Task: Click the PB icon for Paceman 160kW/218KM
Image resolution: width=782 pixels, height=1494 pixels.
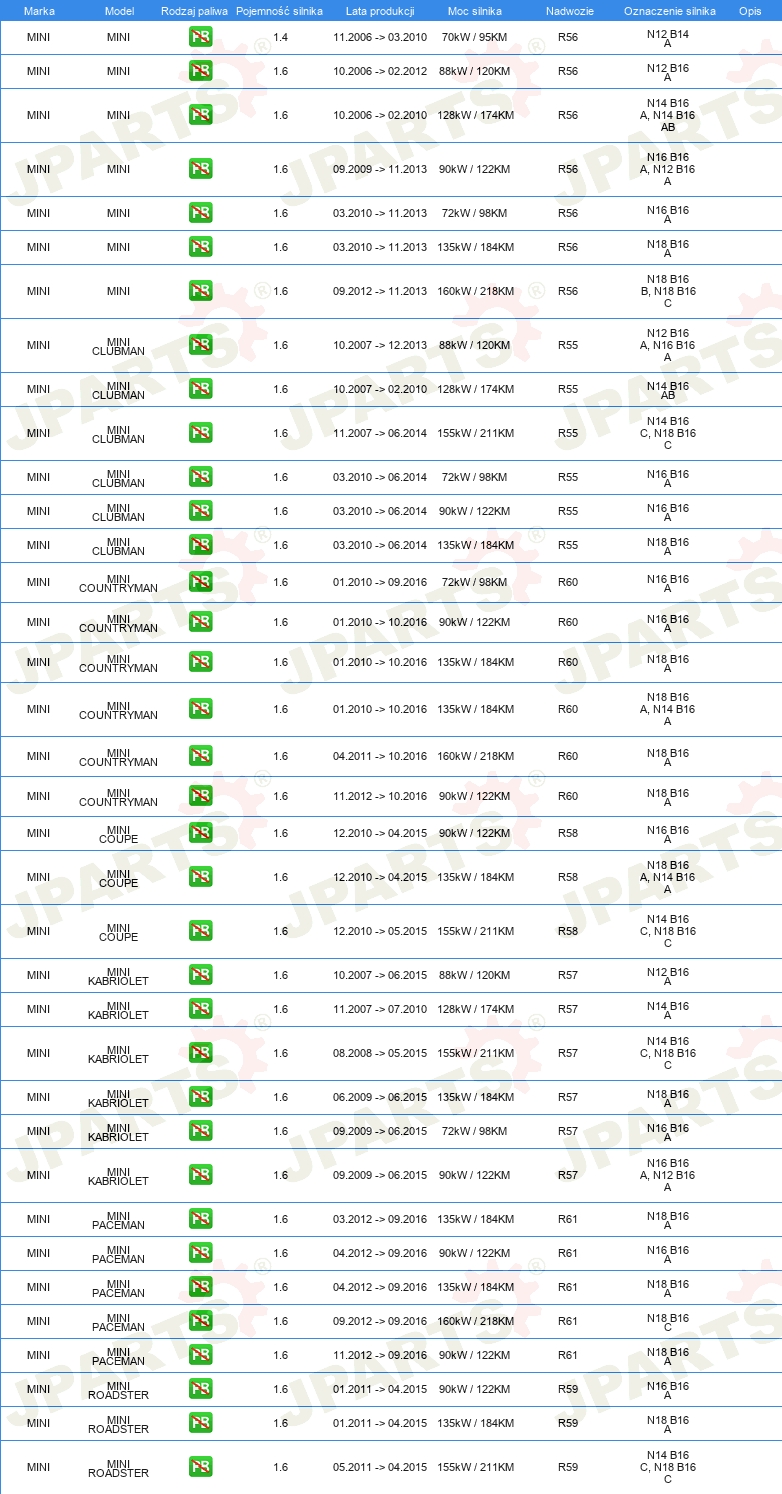Action: tap(200, 1321)
